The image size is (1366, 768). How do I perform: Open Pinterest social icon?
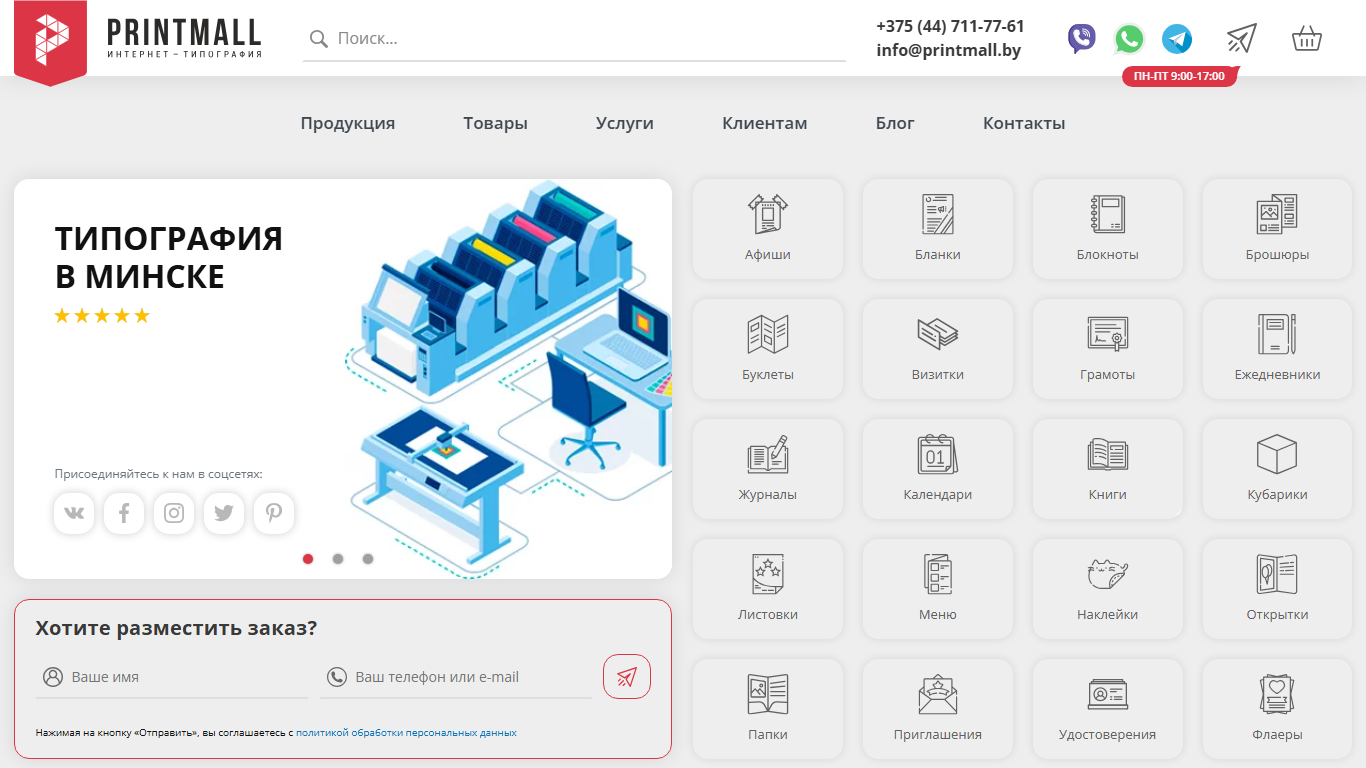click(274, 513)
